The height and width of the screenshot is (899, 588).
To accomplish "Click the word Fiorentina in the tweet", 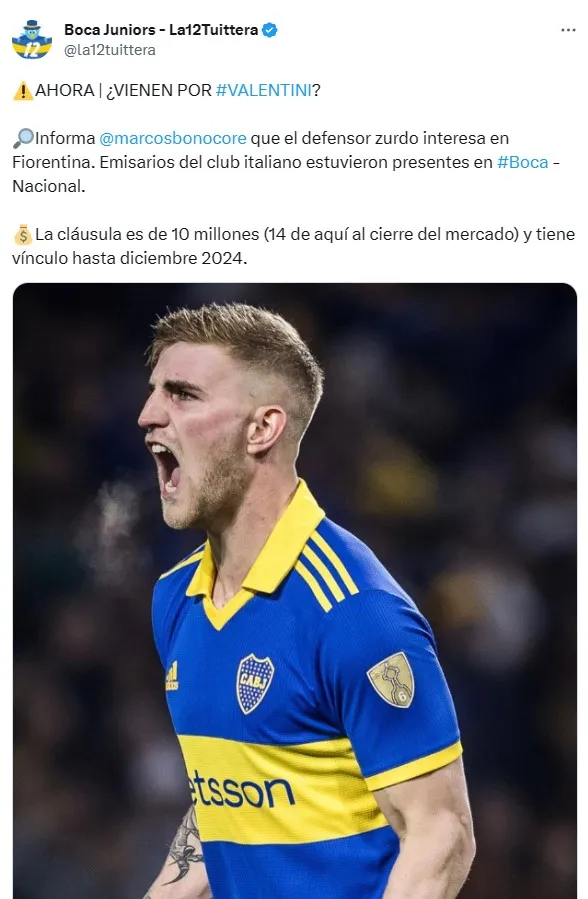I will pos(52,162).
